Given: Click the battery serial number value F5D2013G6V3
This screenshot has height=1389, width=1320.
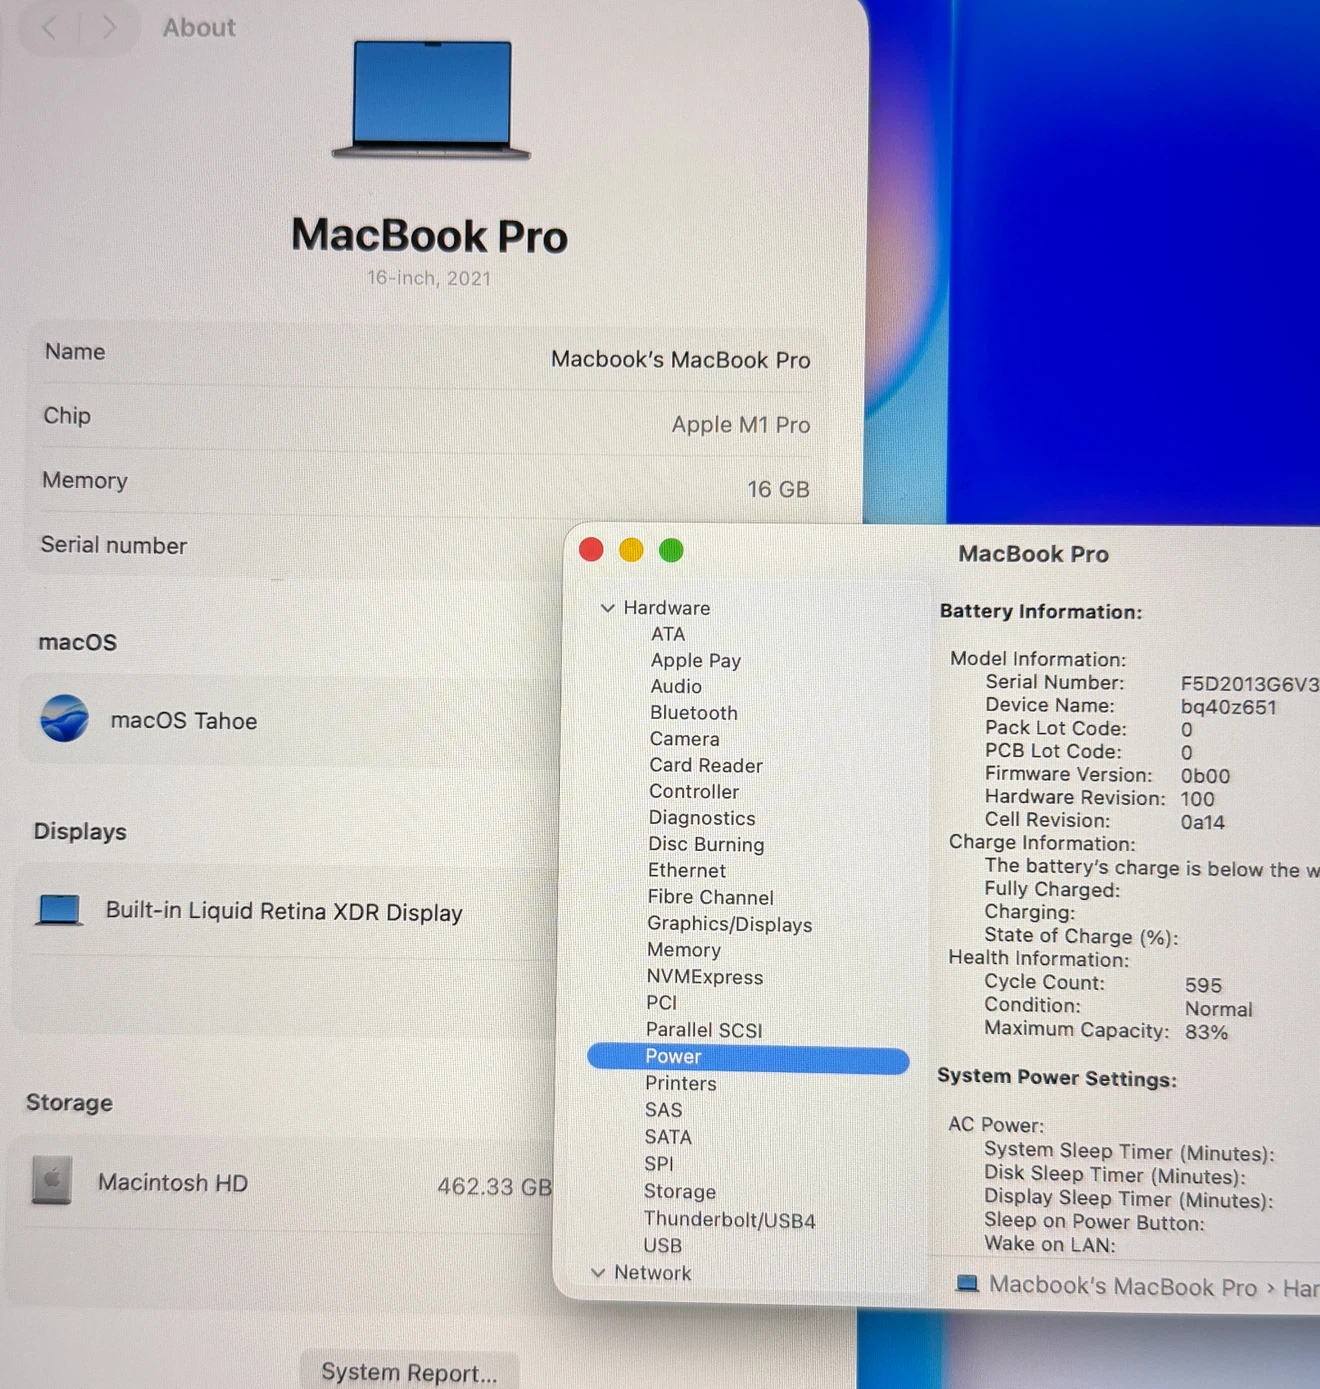Looking at the screenshot, I should tap(1250, 684).
